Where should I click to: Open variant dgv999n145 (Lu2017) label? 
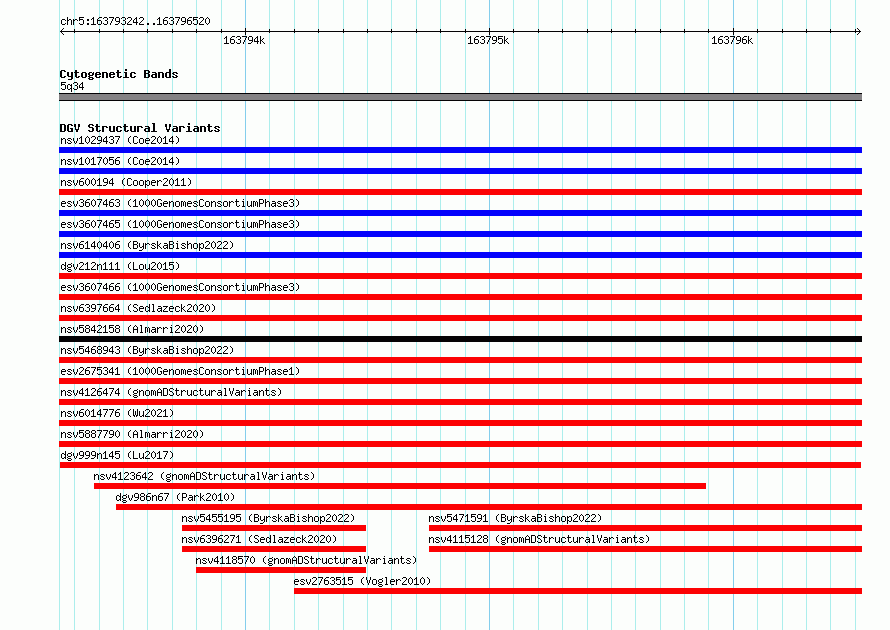(117, 455)
